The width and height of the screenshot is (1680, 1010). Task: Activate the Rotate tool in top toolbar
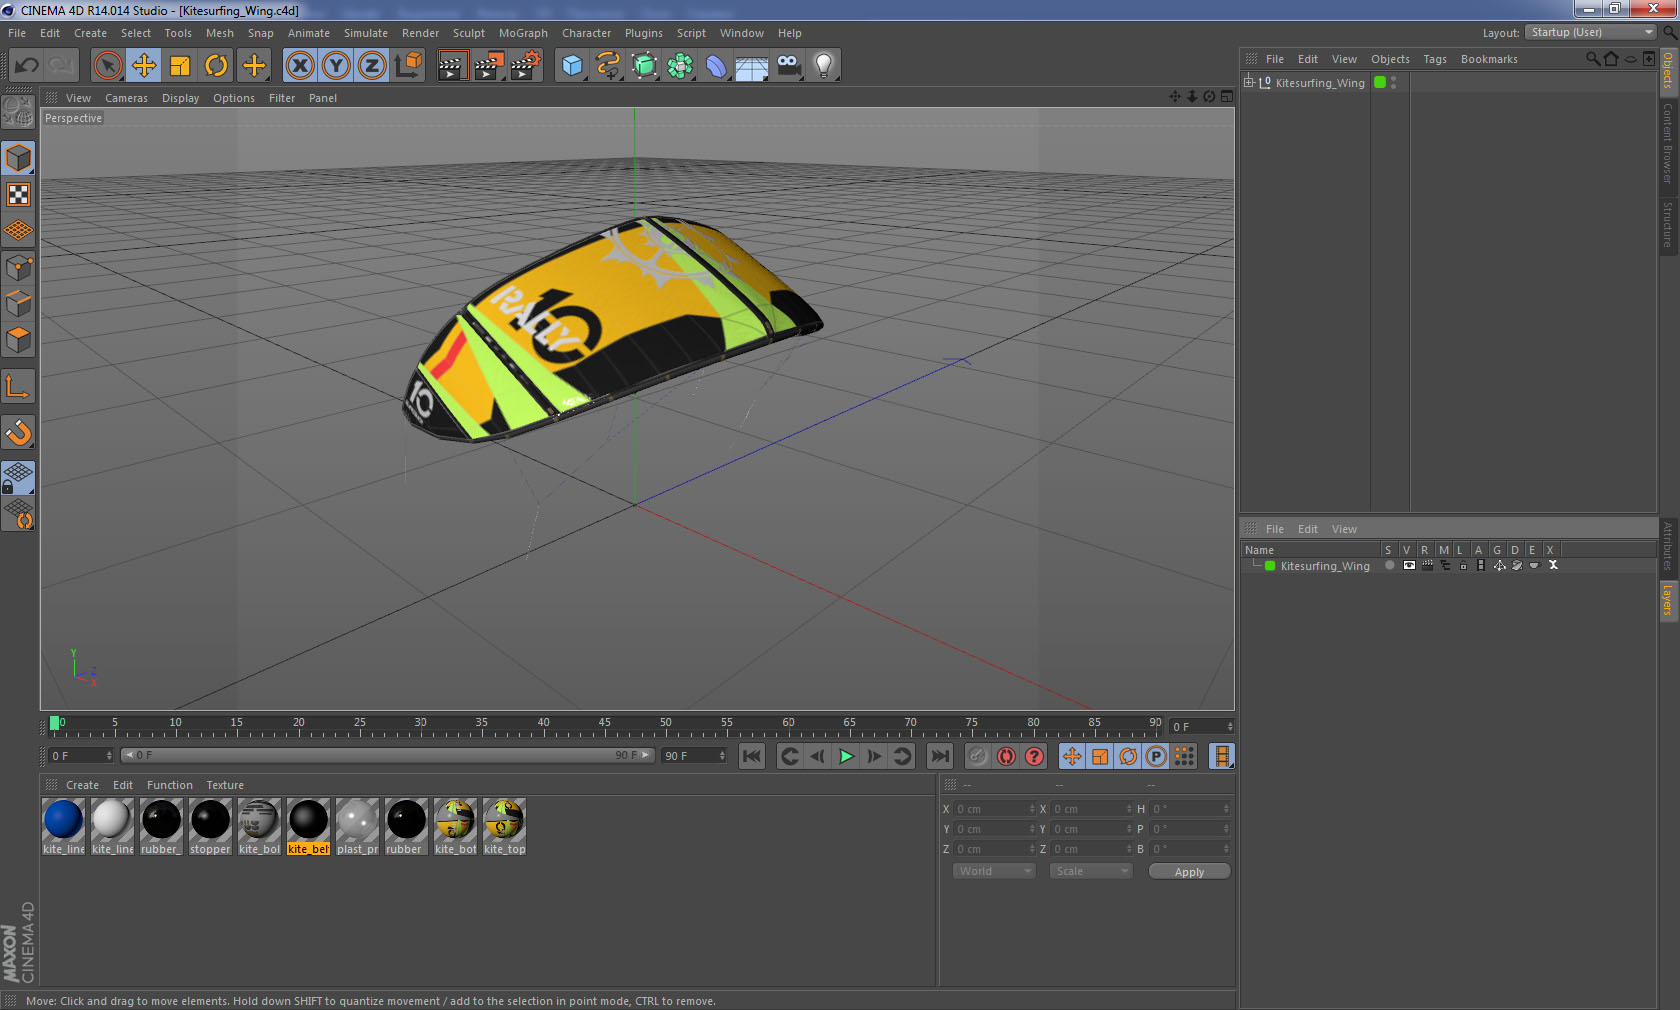click(x=216, y=66)
